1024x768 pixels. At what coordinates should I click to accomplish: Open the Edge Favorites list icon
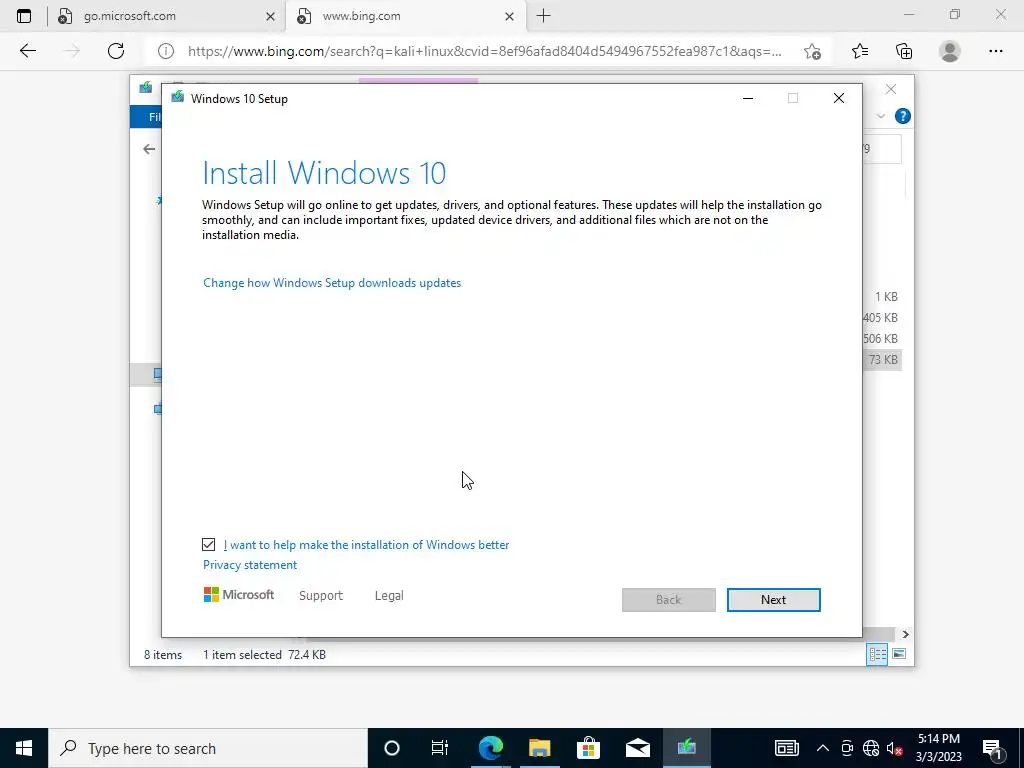coord(860,51)
